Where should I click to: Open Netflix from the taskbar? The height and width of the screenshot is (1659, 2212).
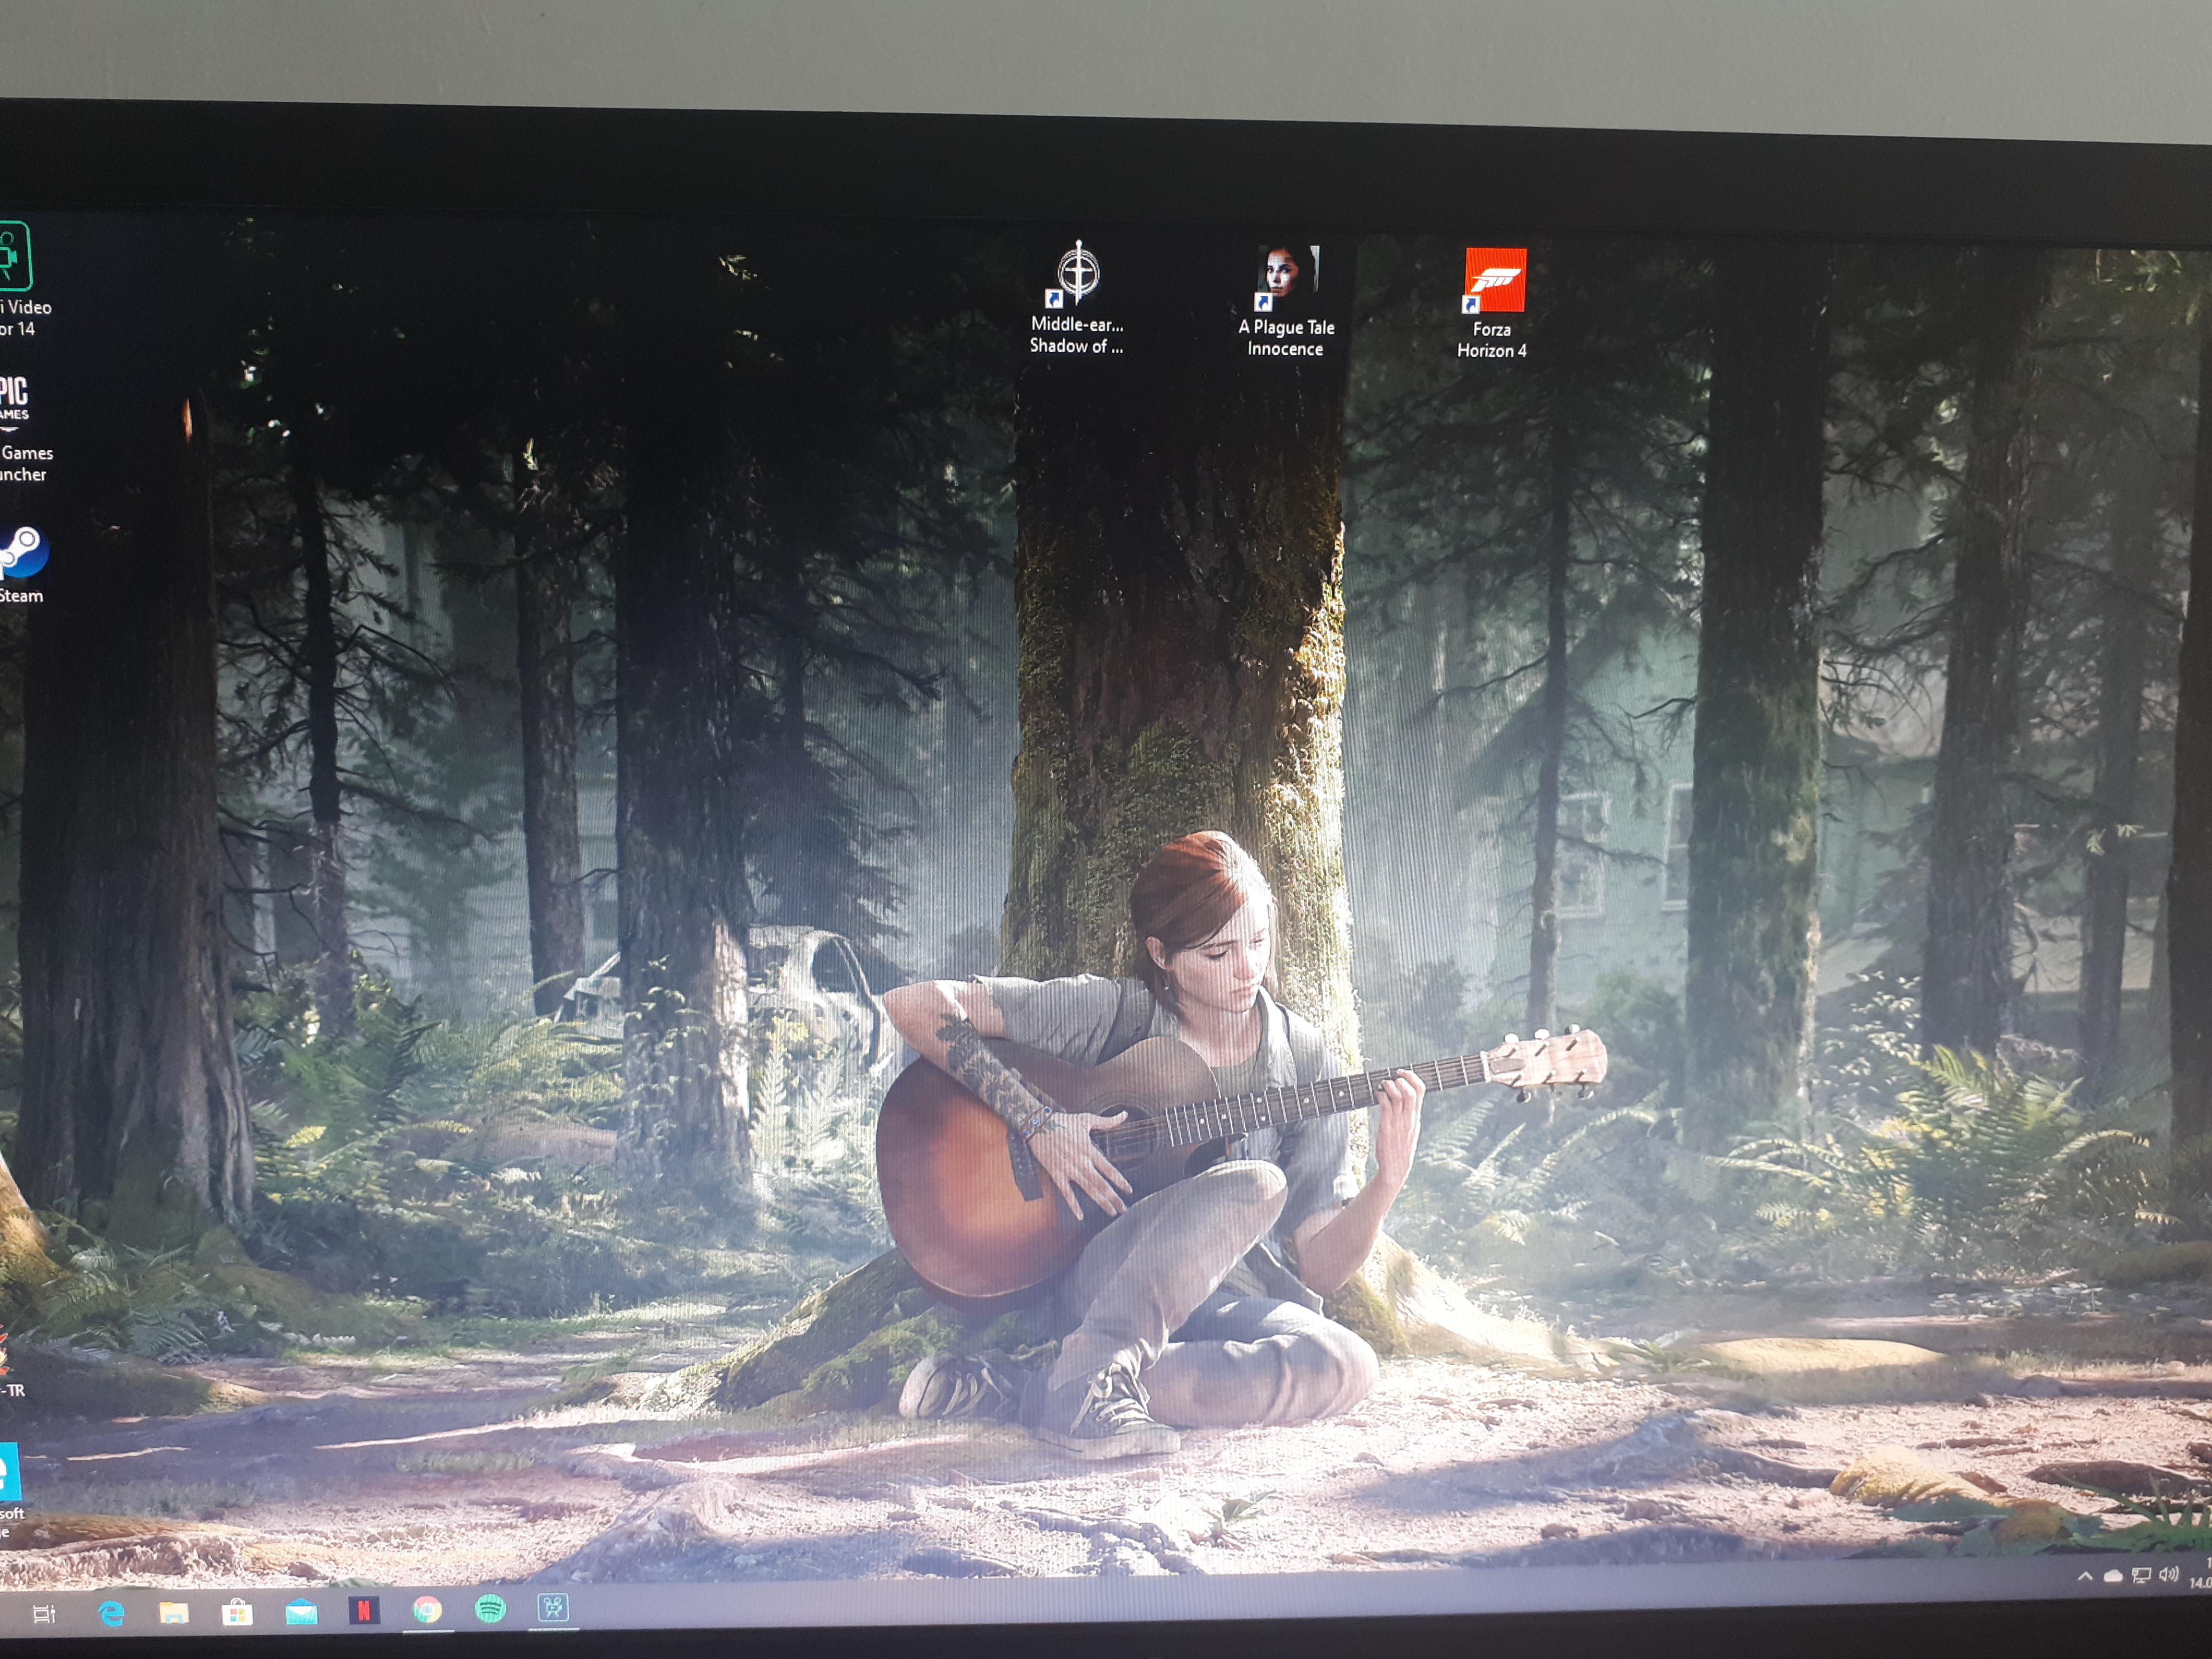(x=364, y=1611)
